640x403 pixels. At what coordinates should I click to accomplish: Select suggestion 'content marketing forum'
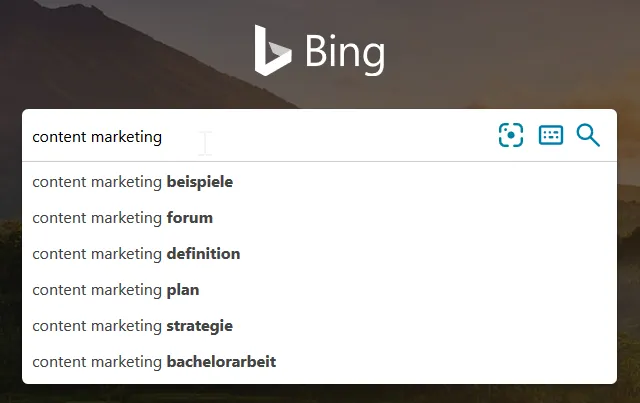(319, 218)
